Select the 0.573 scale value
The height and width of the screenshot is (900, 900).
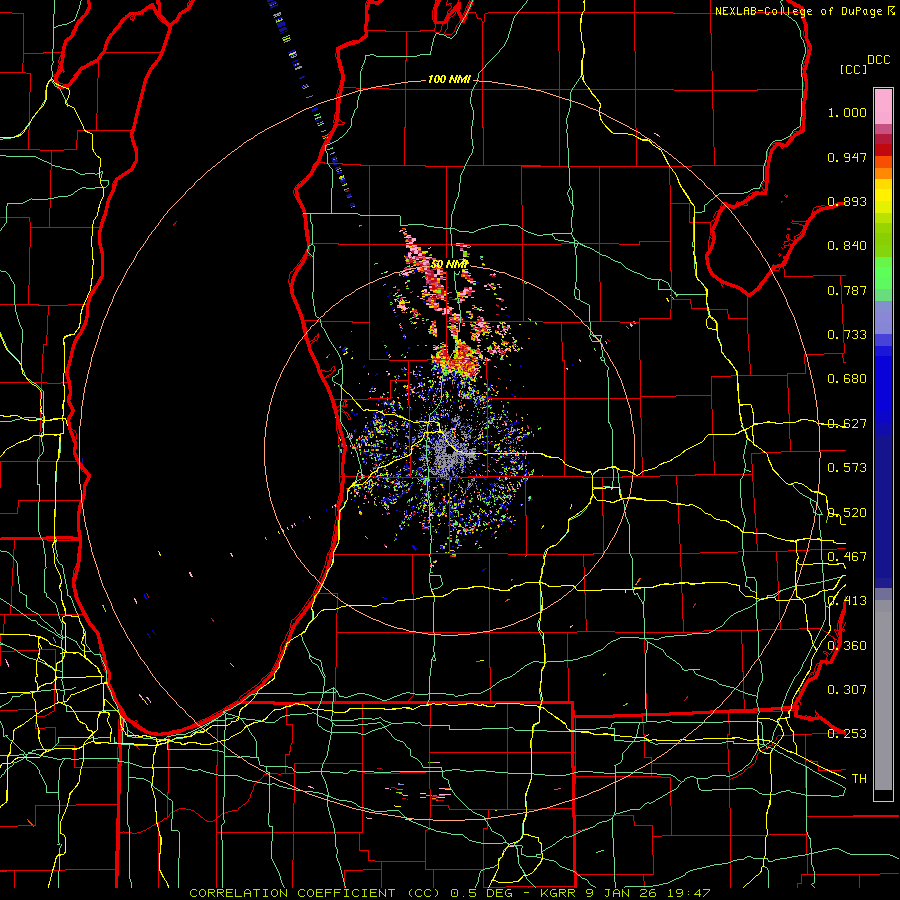(847, 468)
